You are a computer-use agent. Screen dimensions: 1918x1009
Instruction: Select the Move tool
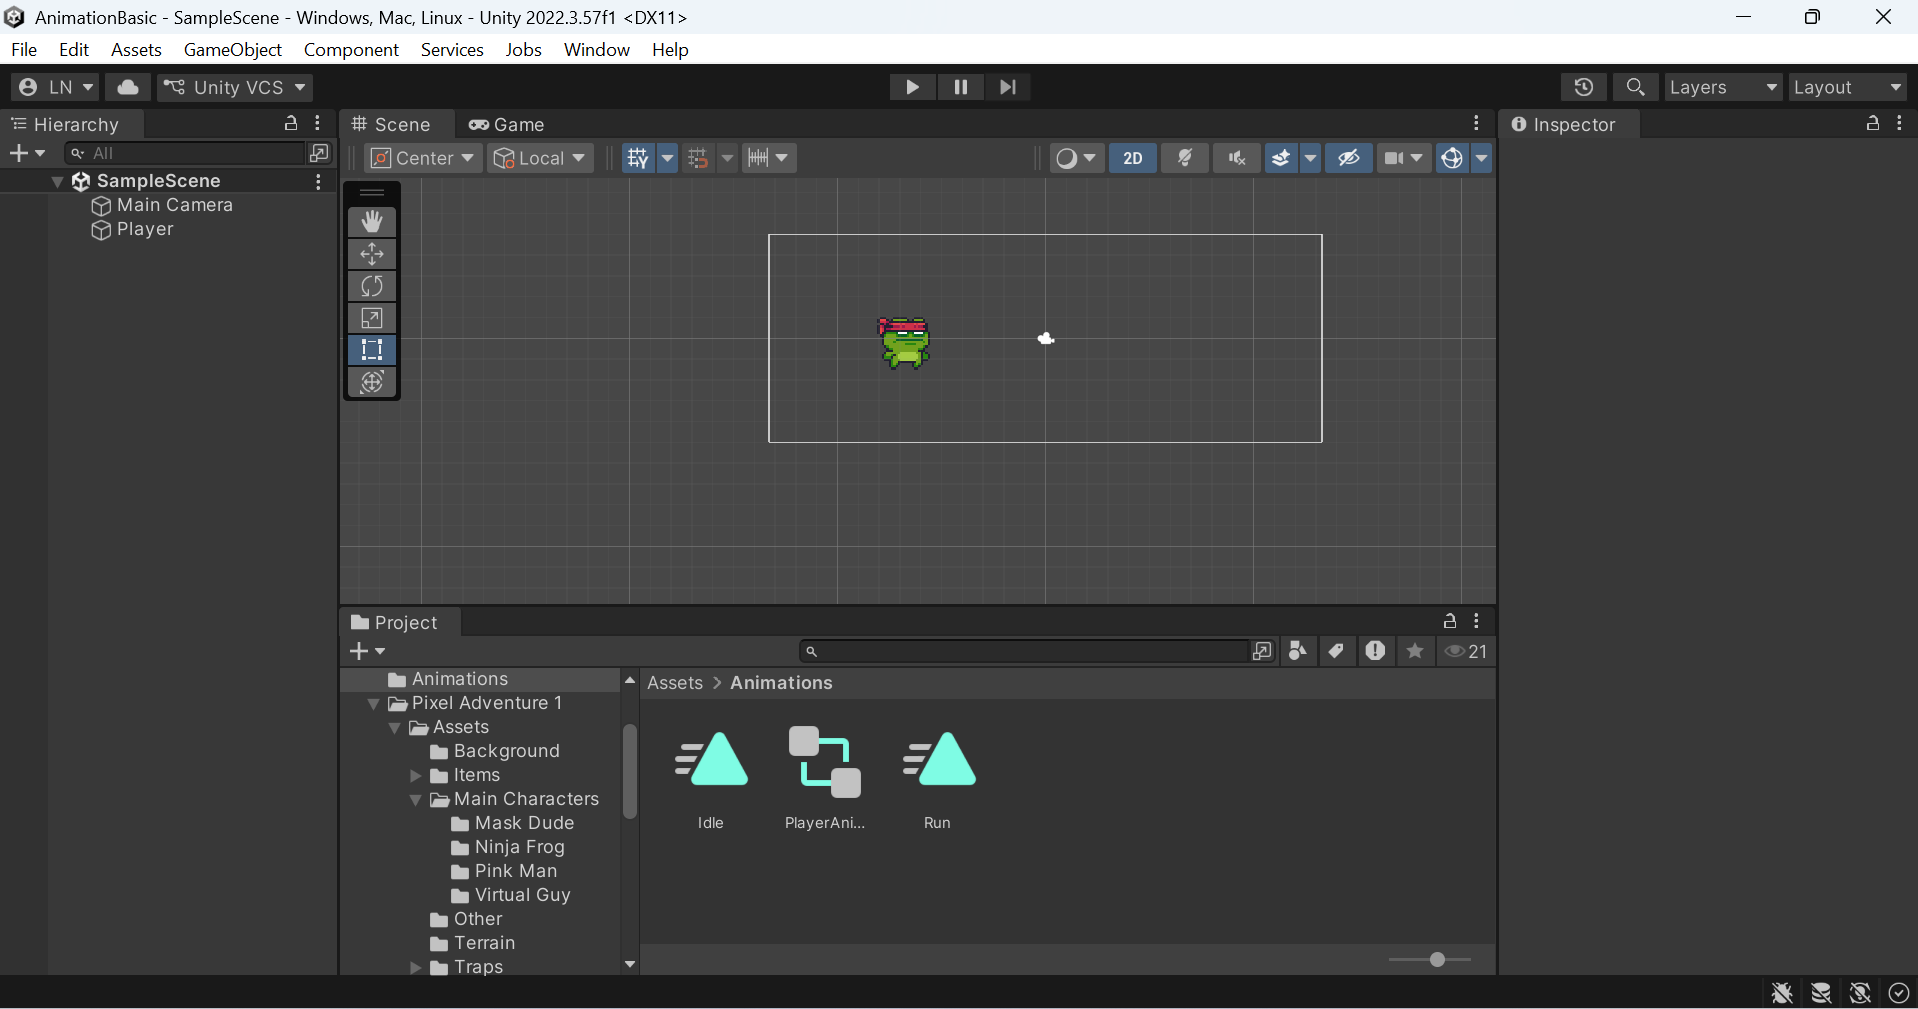372,254
